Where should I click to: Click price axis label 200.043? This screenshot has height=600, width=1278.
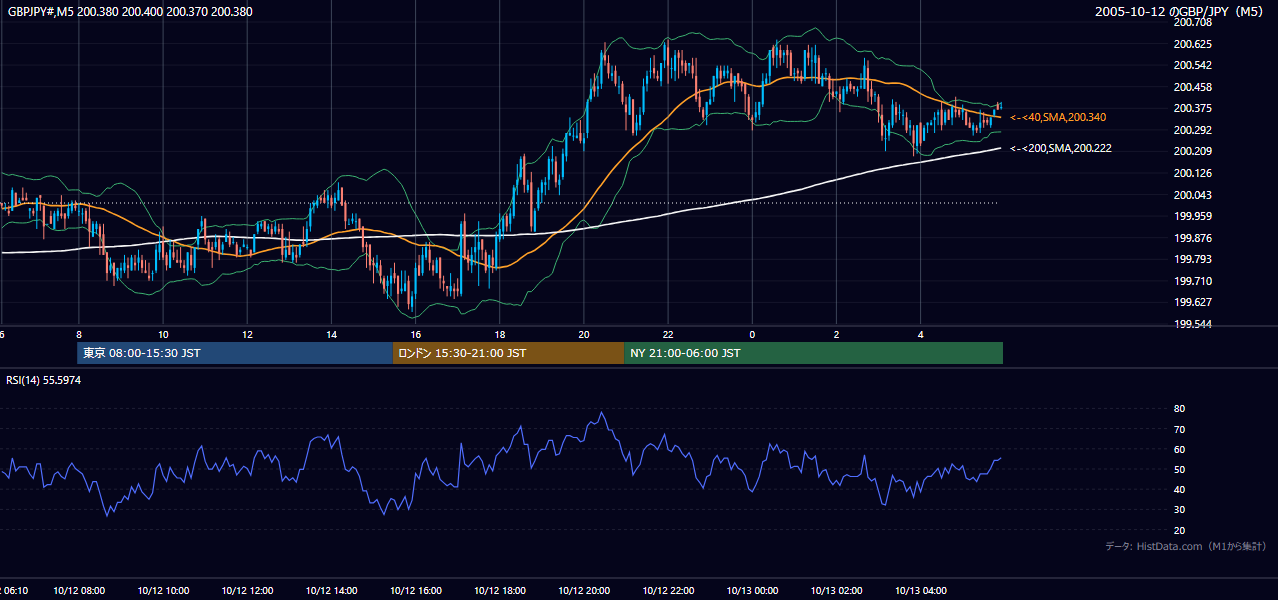point(1193,195)
